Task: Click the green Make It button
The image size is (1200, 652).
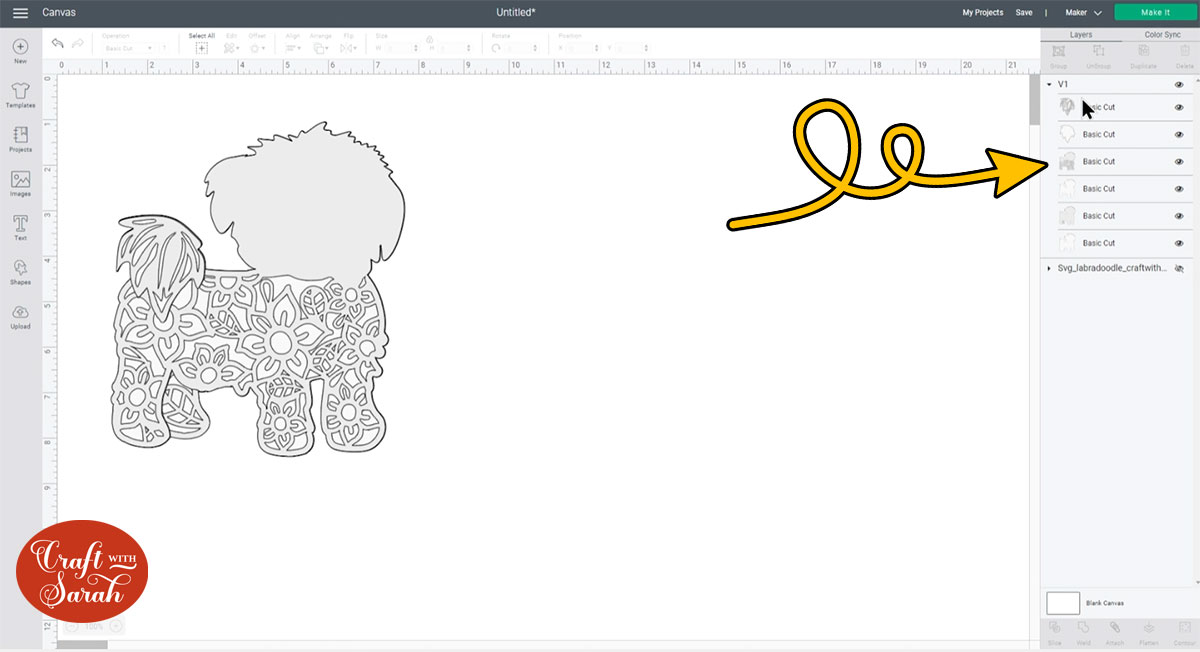Action: (1155, 13)
